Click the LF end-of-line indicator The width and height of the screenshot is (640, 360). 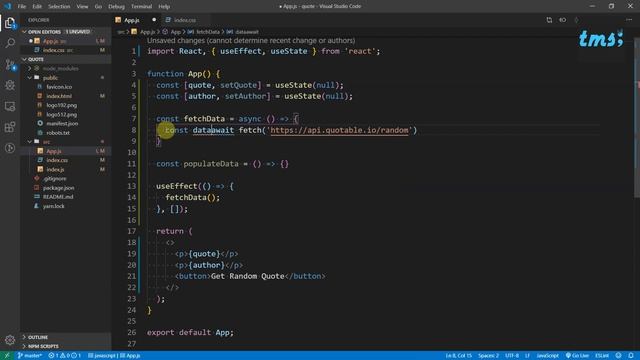coord(527,356)
